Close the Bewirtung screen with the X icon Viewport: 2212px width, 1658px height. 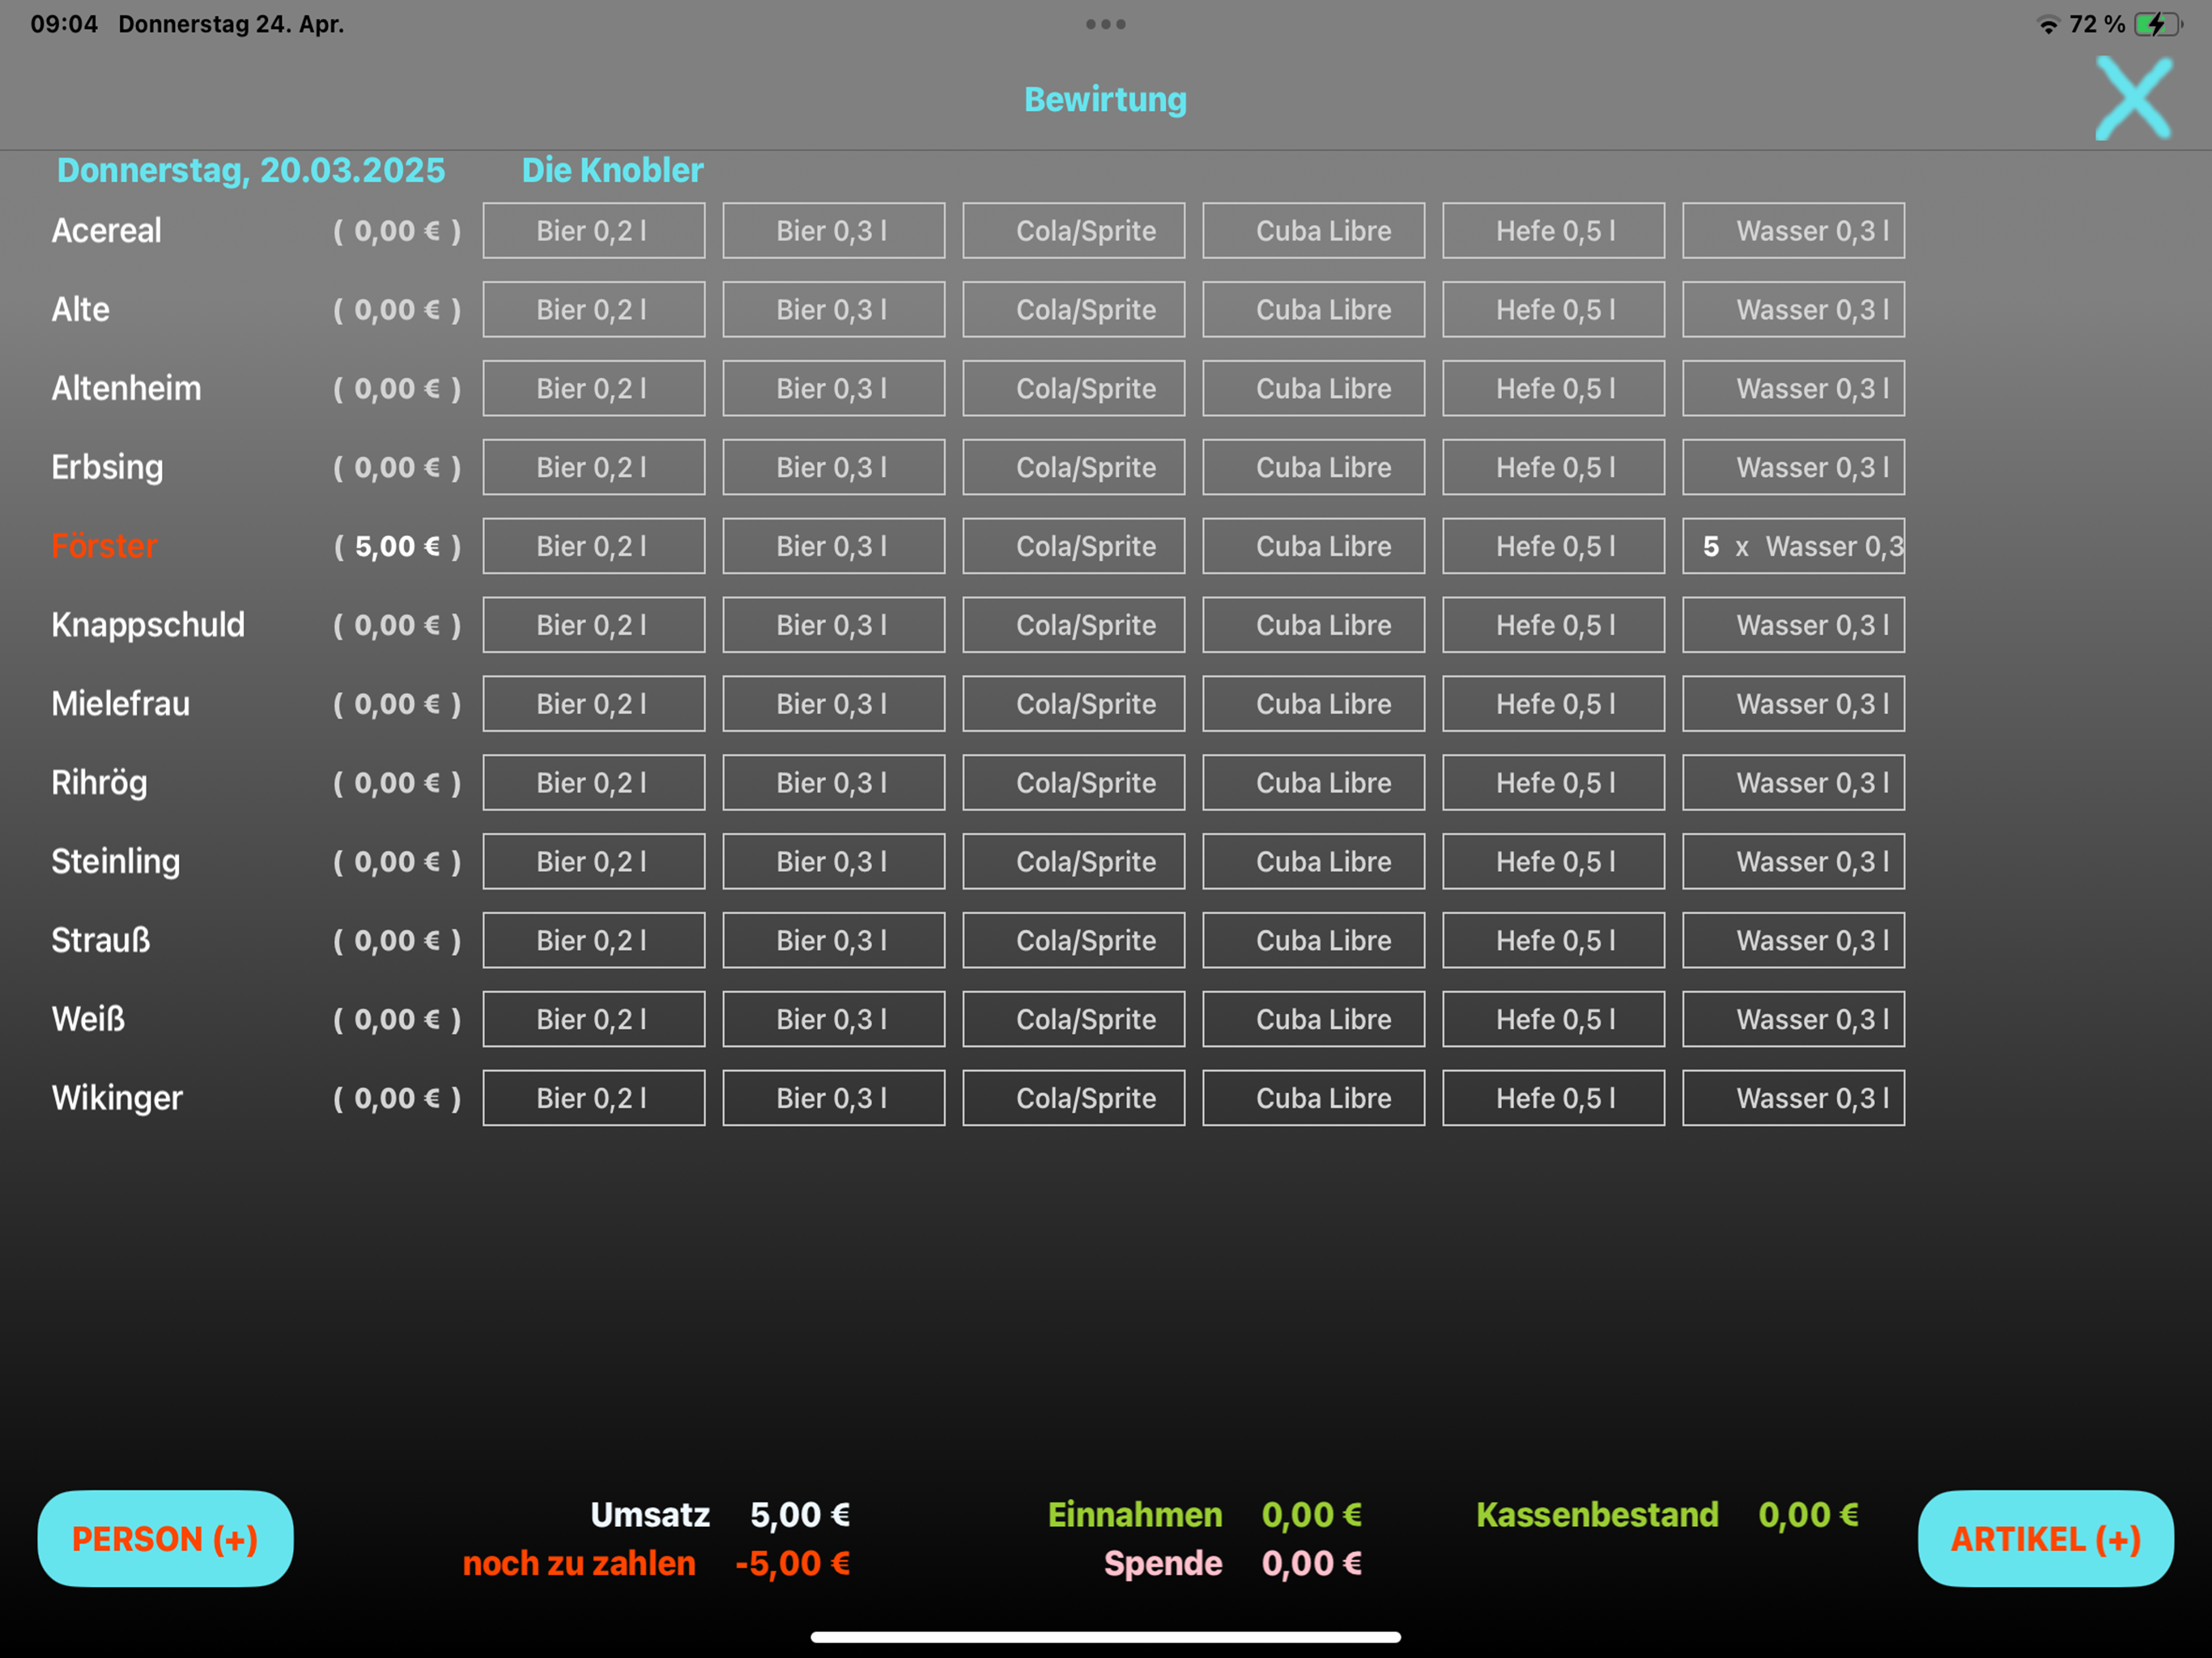2133,98
